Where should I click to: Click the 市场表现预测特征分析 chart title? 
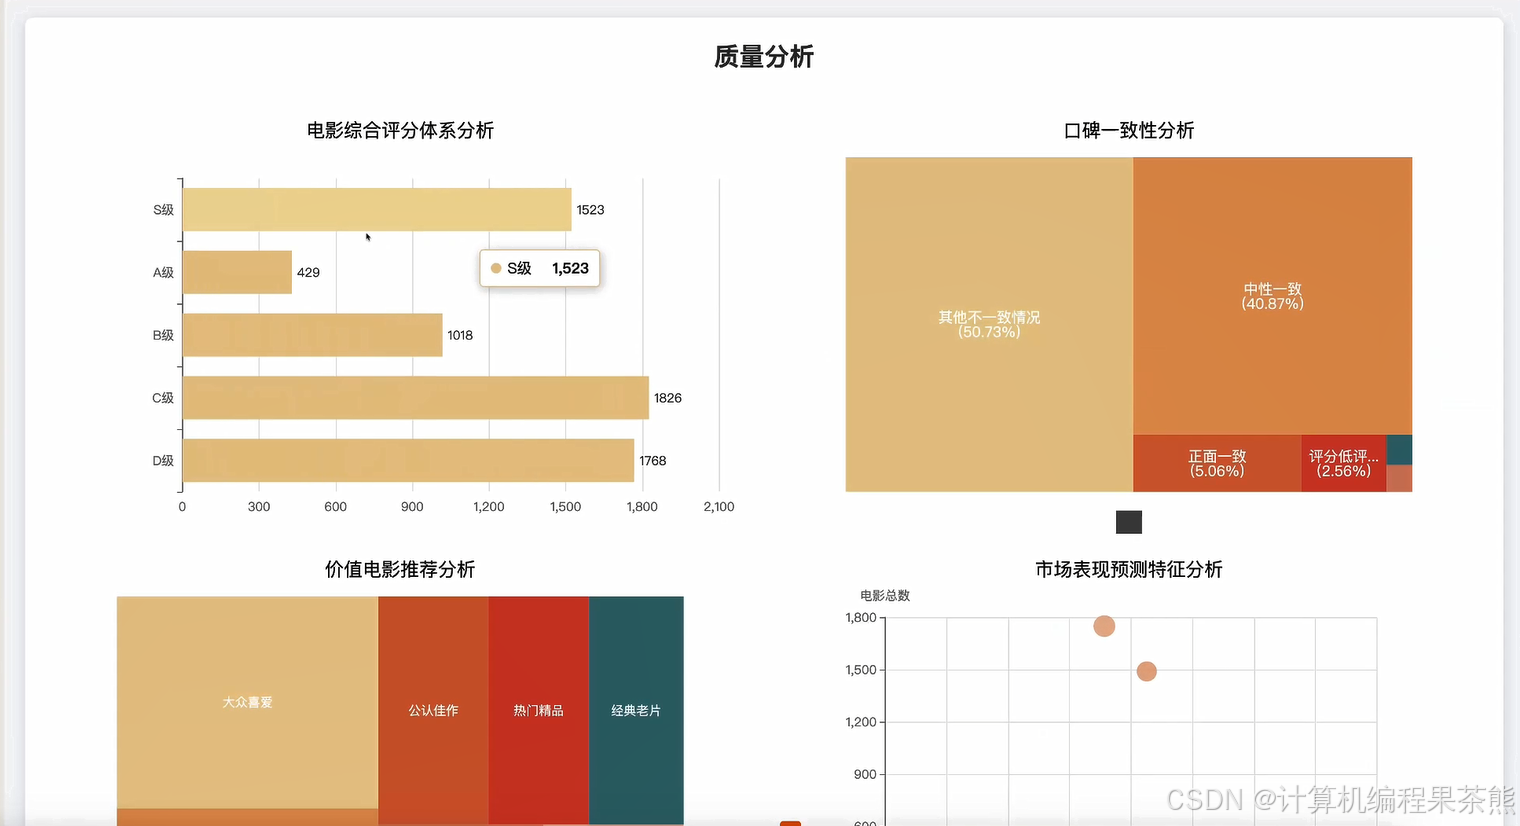pyautogui.click(x=1129, y=569)
